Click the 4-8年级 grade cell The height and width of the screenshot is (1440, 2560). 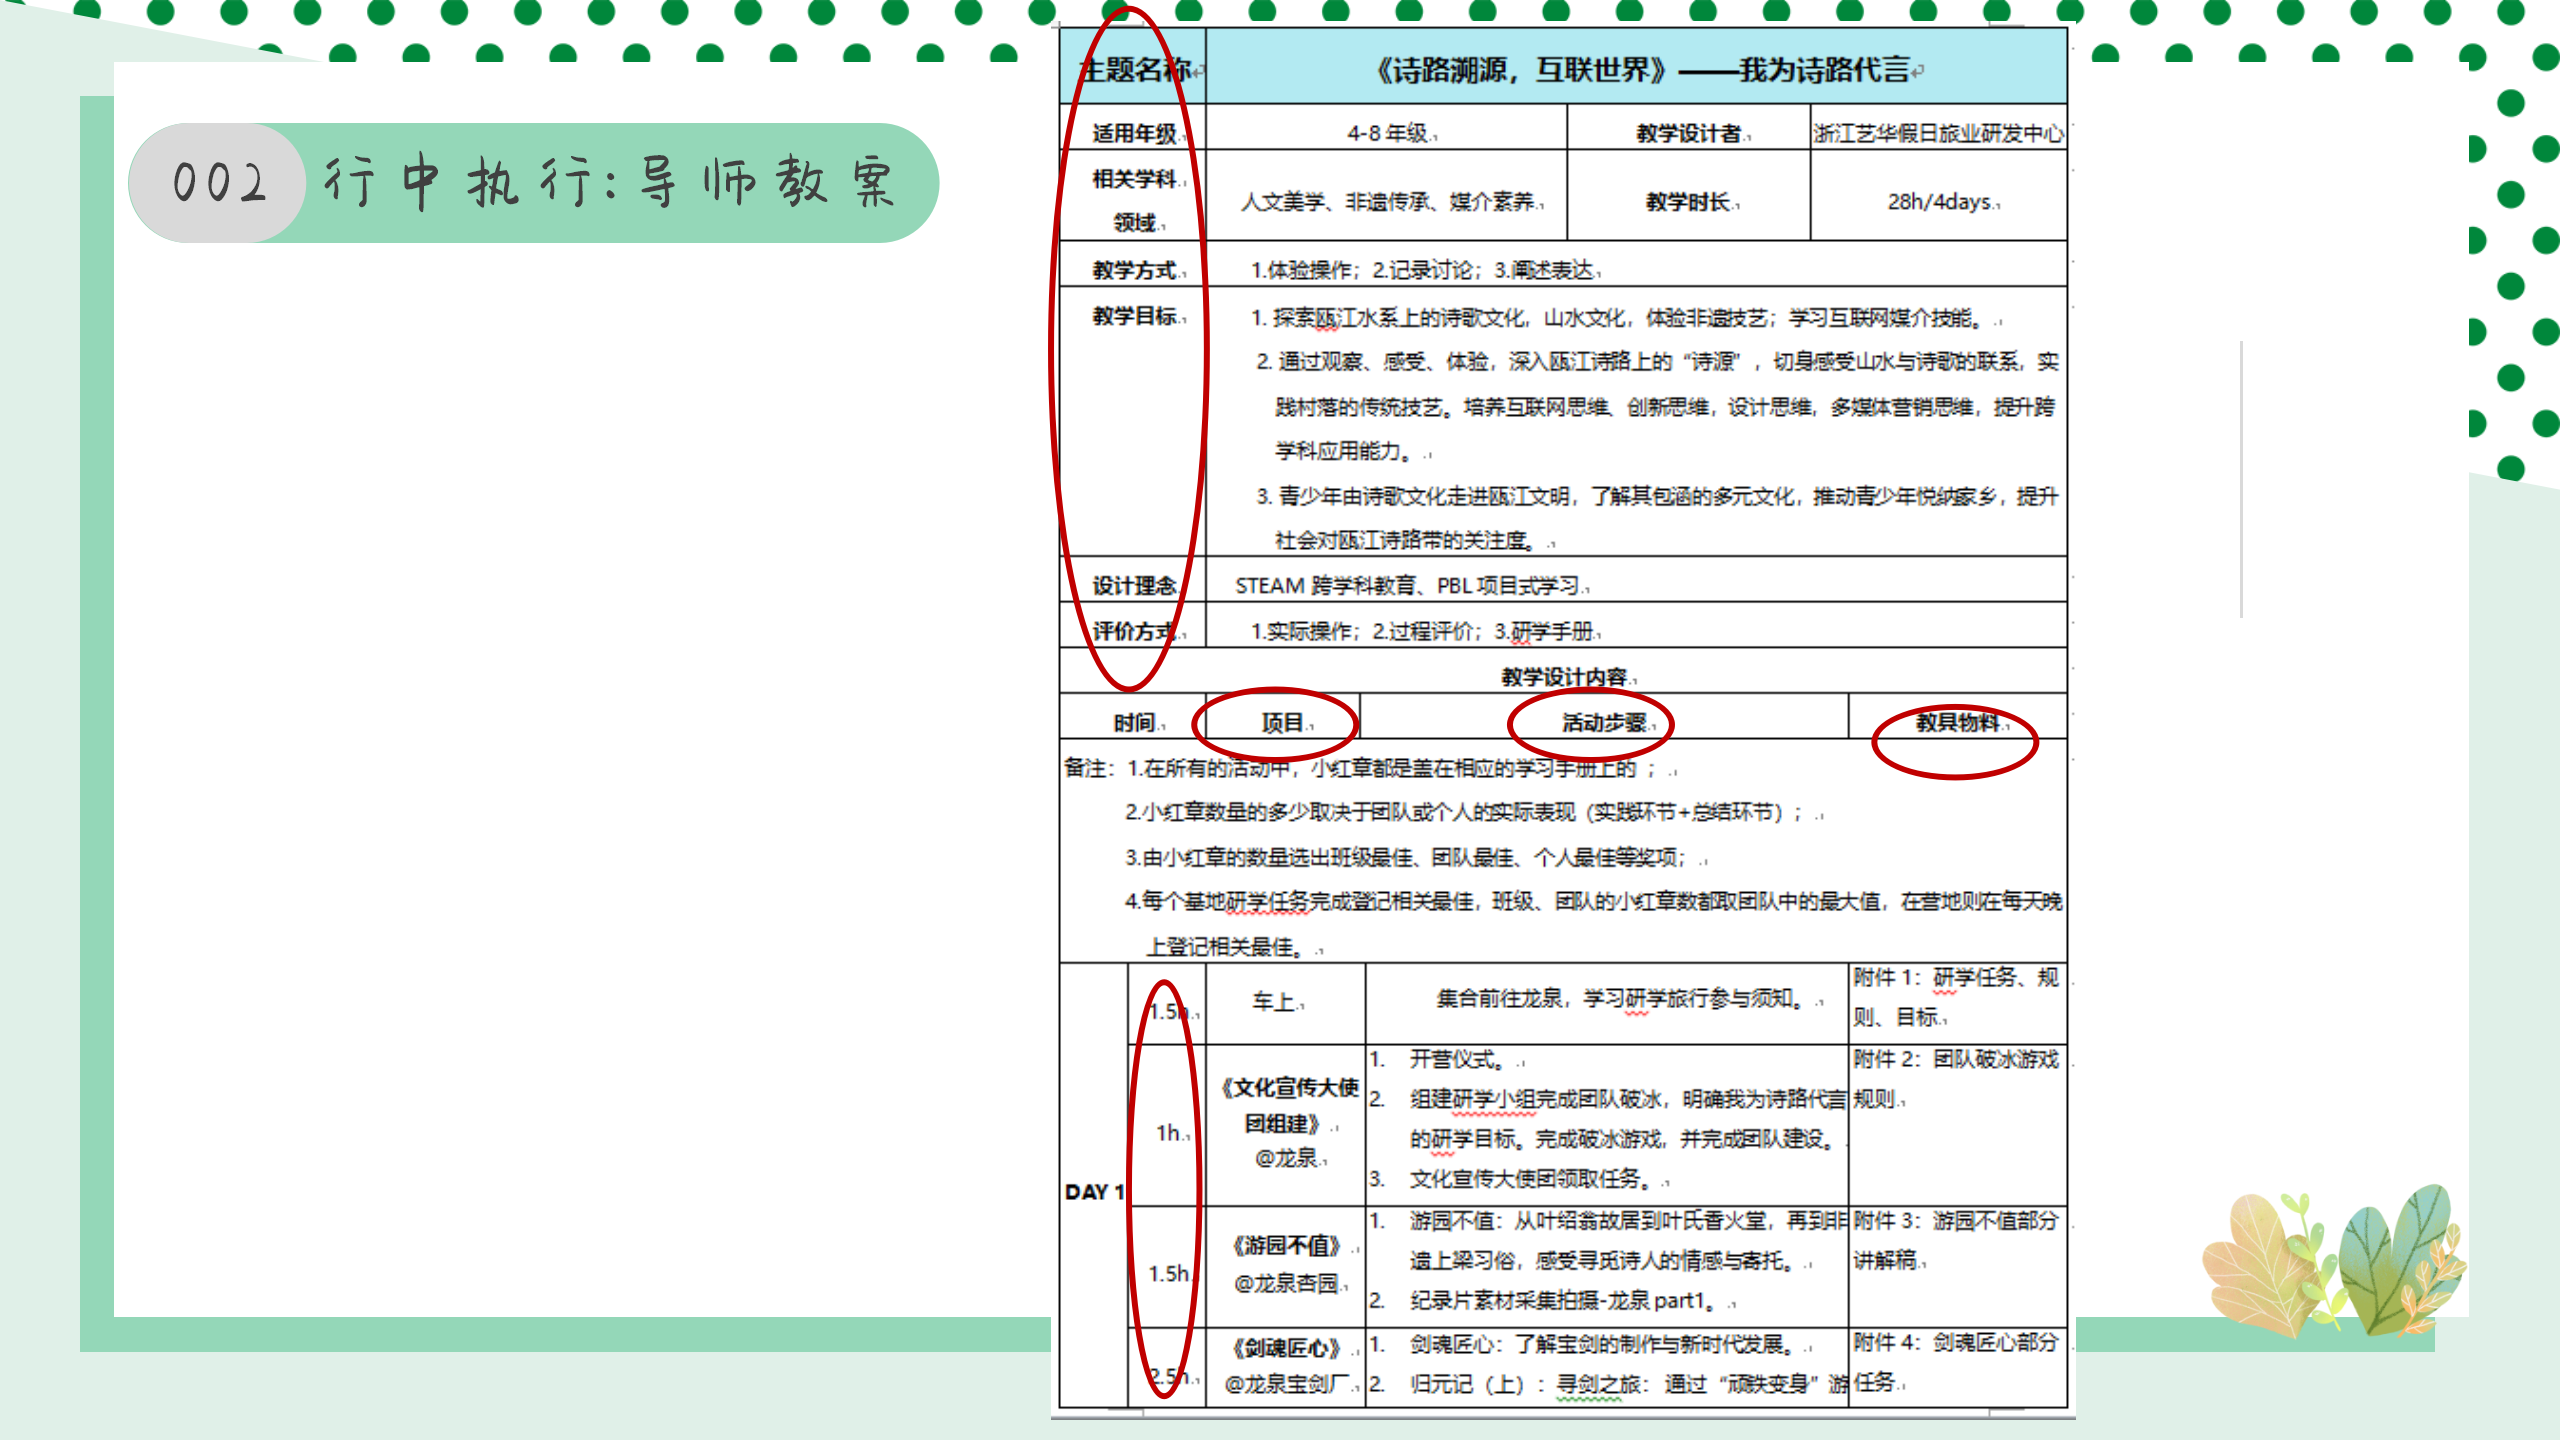pos(1388,133)
